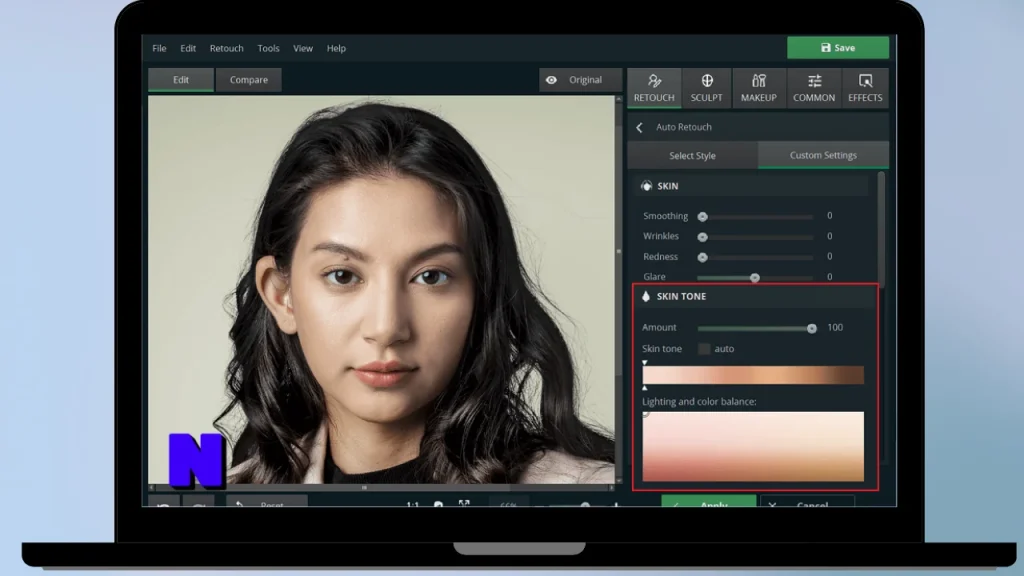
Task: Click the droplet icon beside SKIN TONE
Action: click(x=646, y=296)
